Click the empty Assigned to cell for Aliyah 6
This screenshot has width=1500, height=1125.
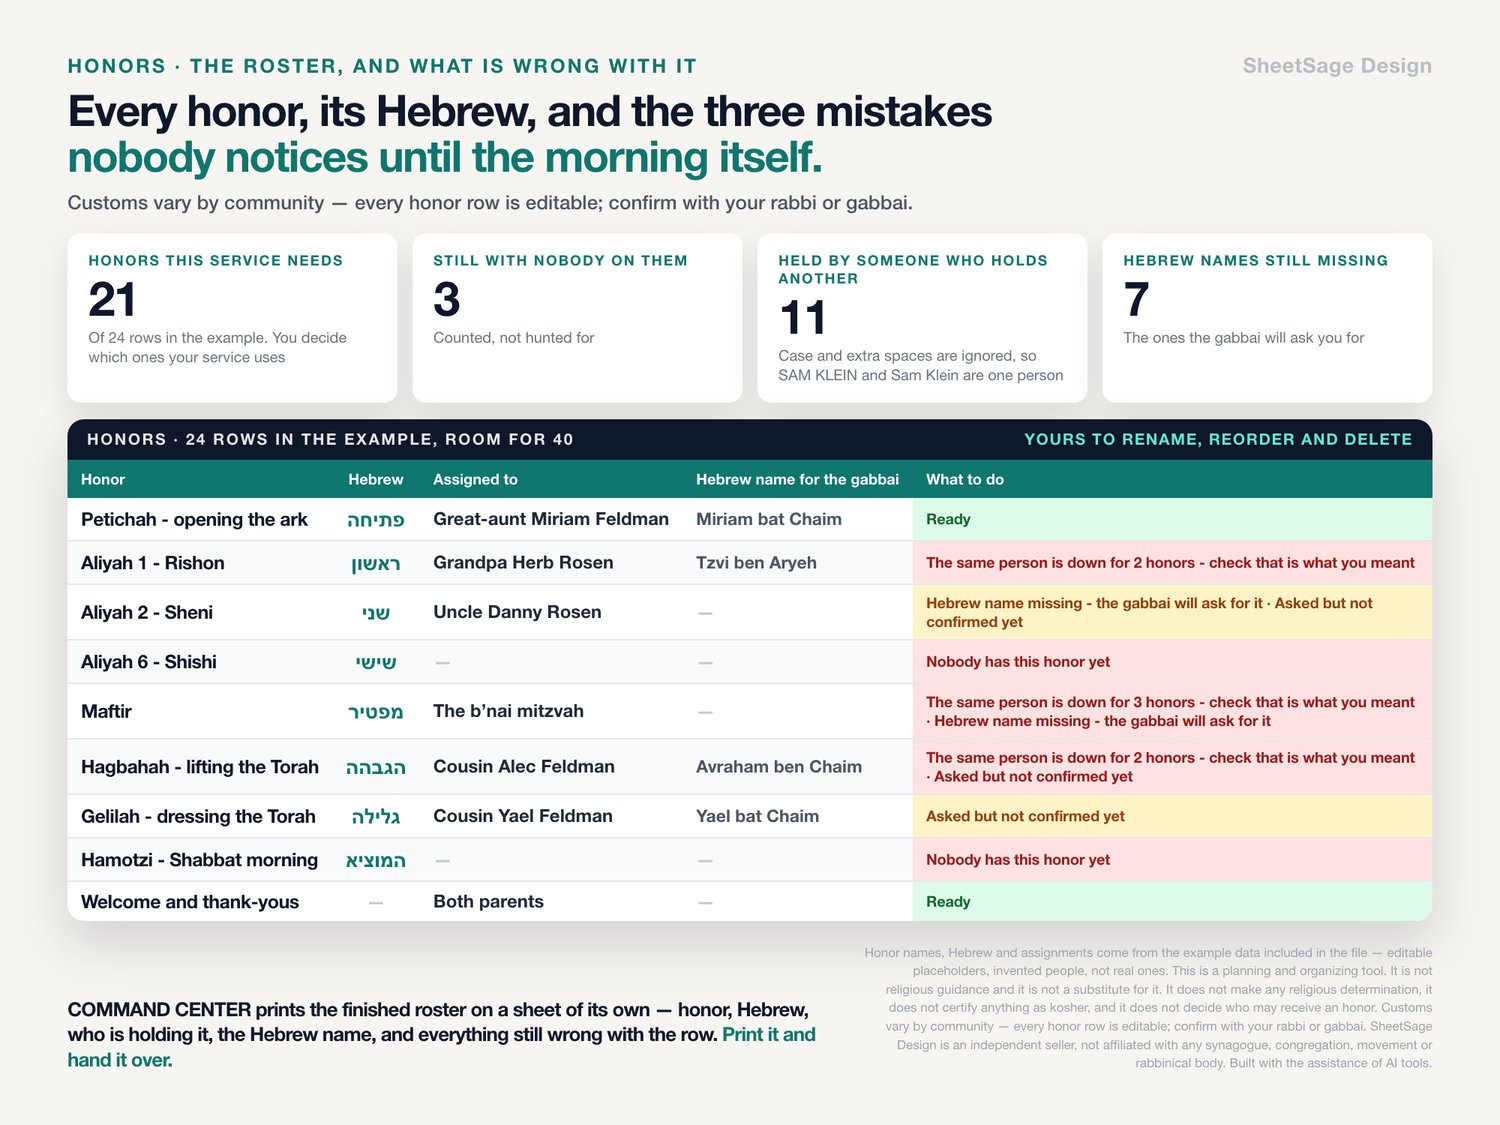pyautogui.click(x=556, y=662)
